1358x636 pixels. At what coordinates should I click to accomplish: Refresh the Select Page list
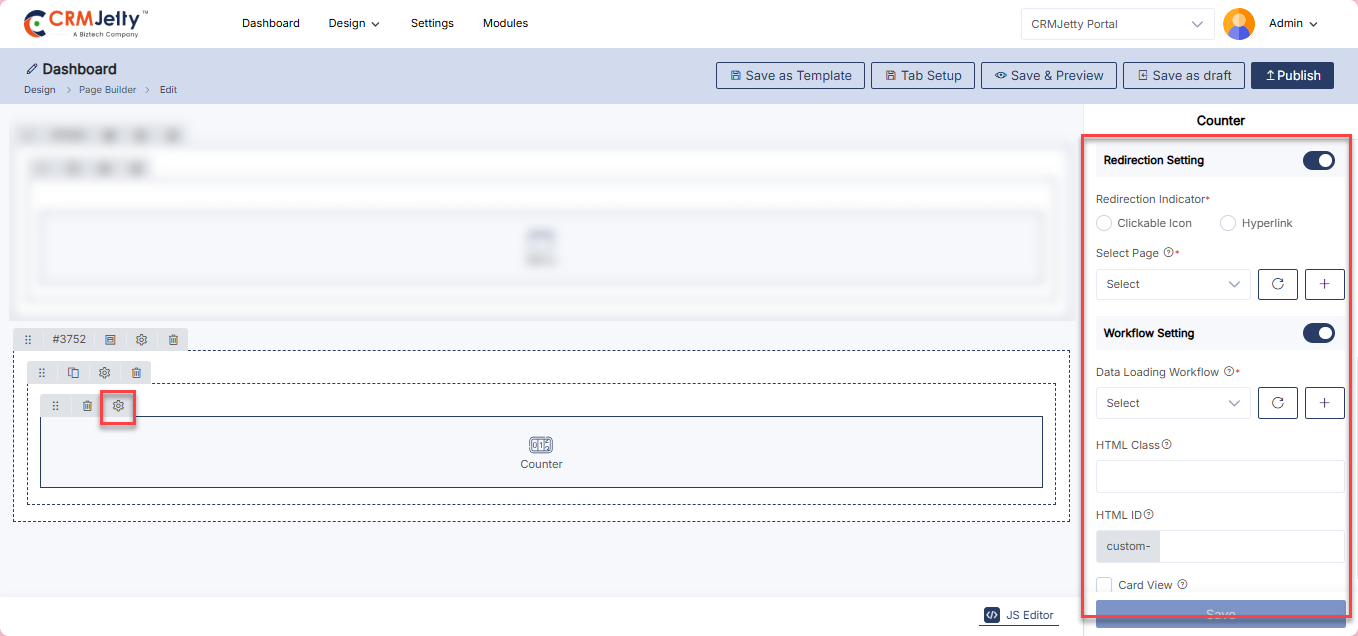pos(1277,284)
